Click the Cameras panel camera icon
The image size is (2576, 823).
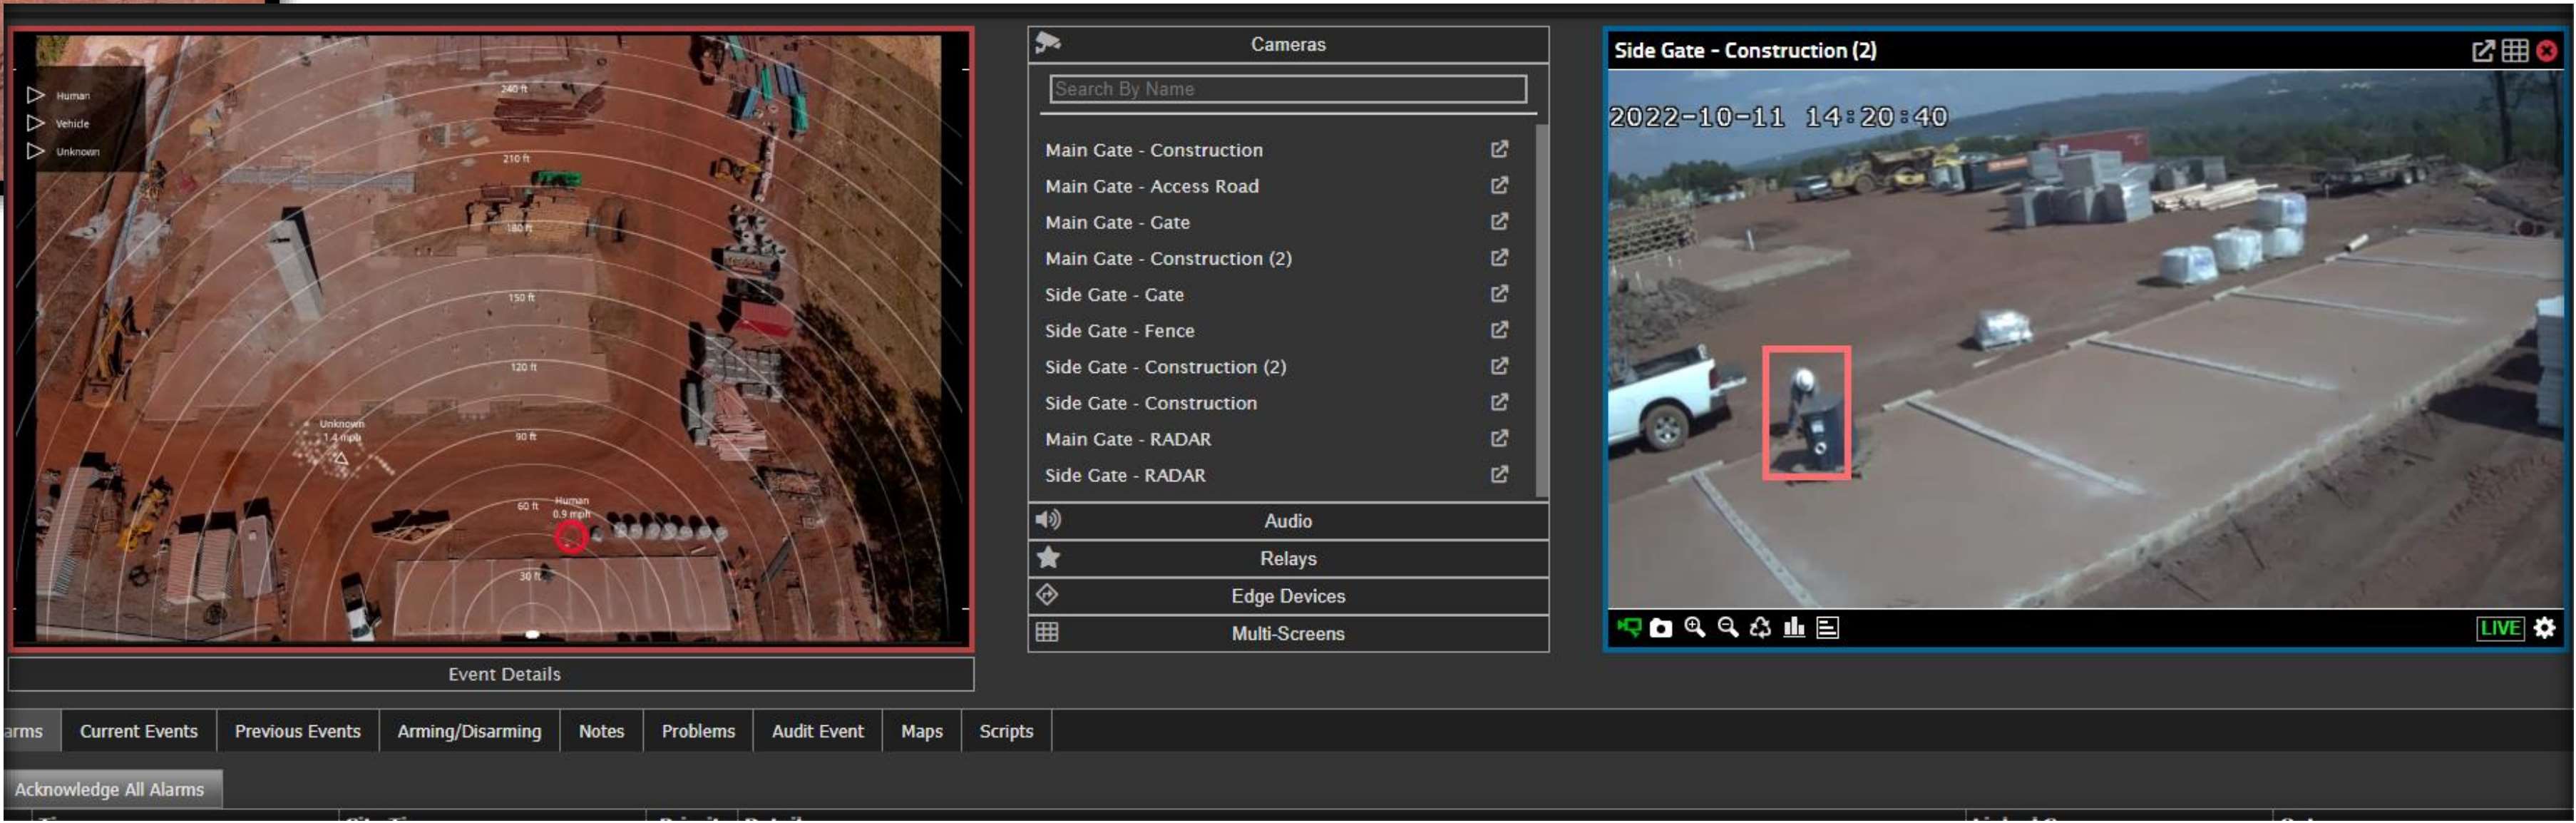(x=1049, y=42)
